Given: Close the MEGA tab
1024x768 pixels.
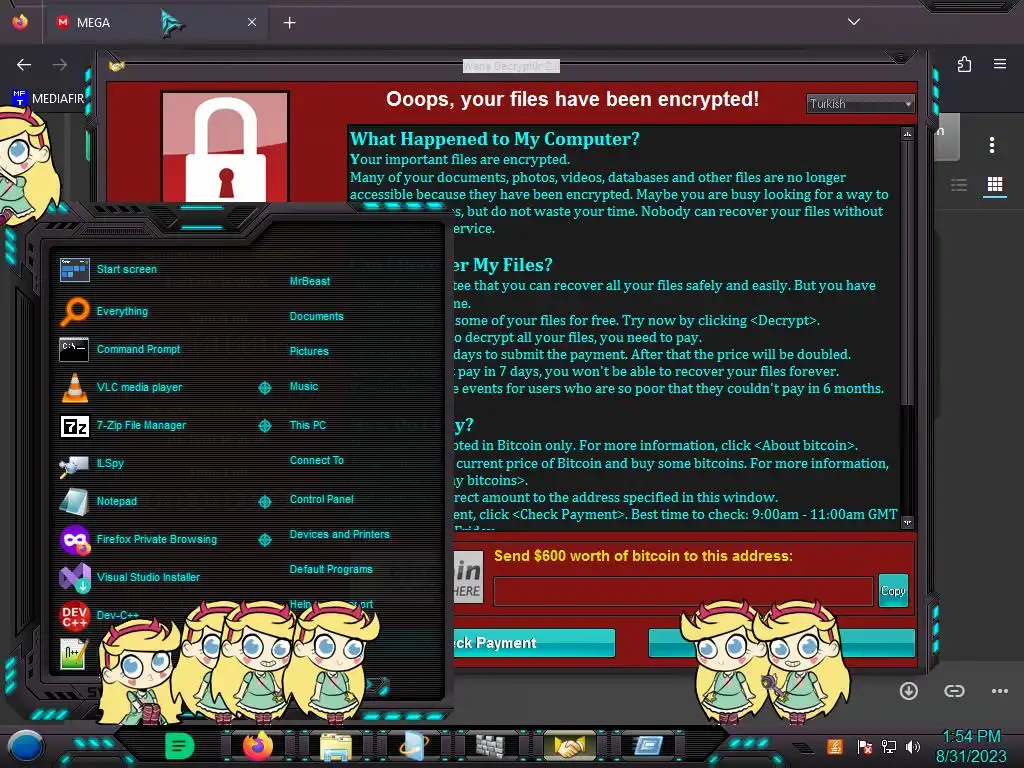Looking at the screenshot, I should [251, 22].
